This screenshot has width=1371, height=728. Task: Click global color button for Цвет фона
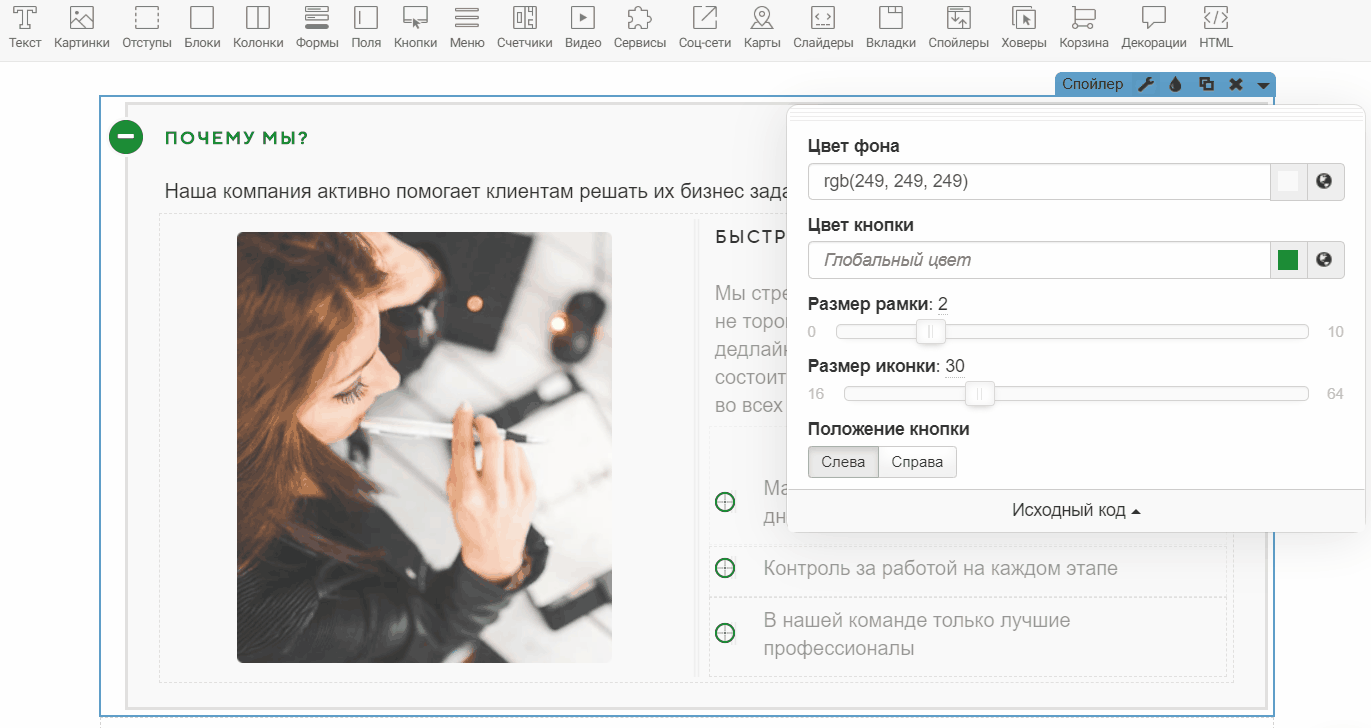[x=1325, y=181]
